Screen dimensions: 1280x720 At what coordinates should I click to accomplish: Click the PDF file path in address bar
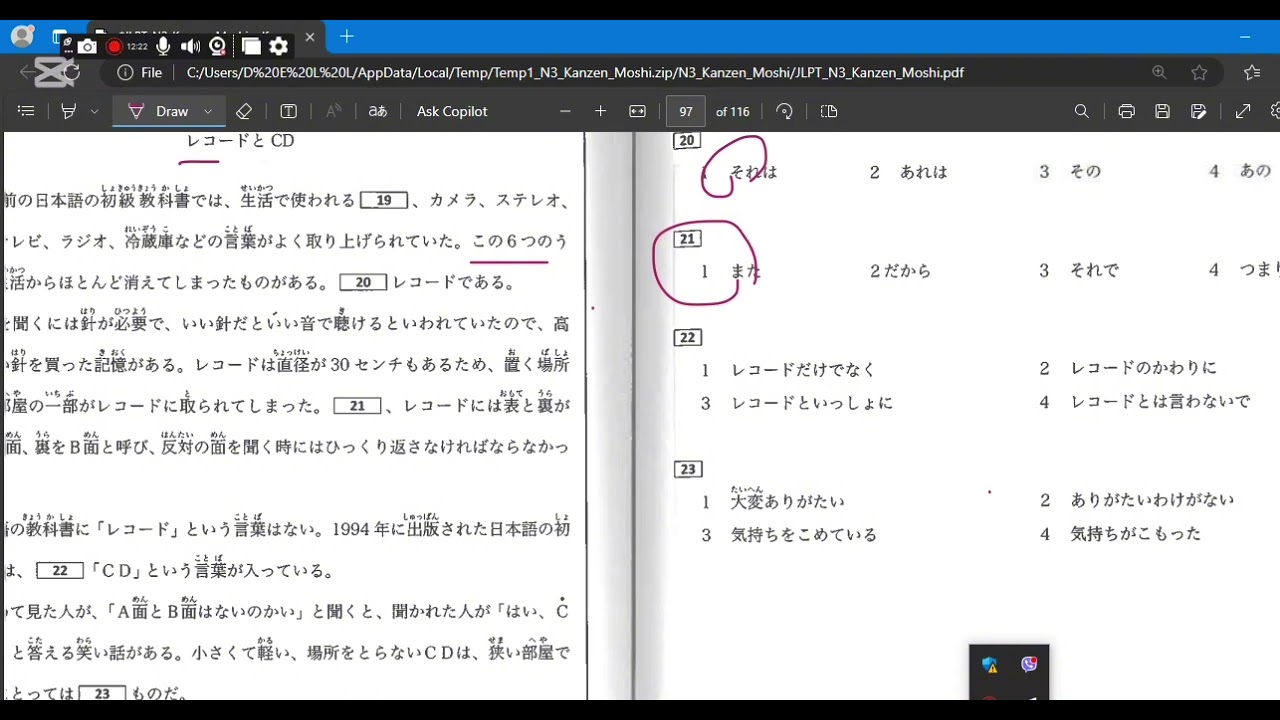tap(575, 72)
